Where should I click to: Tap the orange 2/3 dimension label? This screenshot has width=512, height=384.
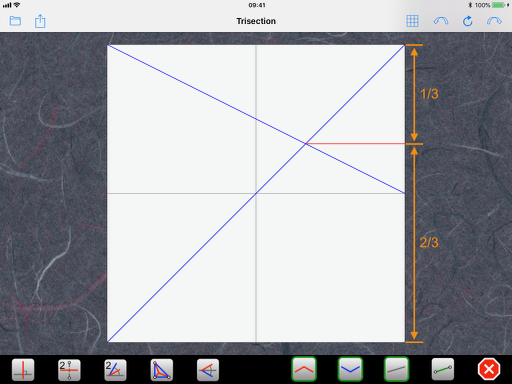(x=429, y=242)
